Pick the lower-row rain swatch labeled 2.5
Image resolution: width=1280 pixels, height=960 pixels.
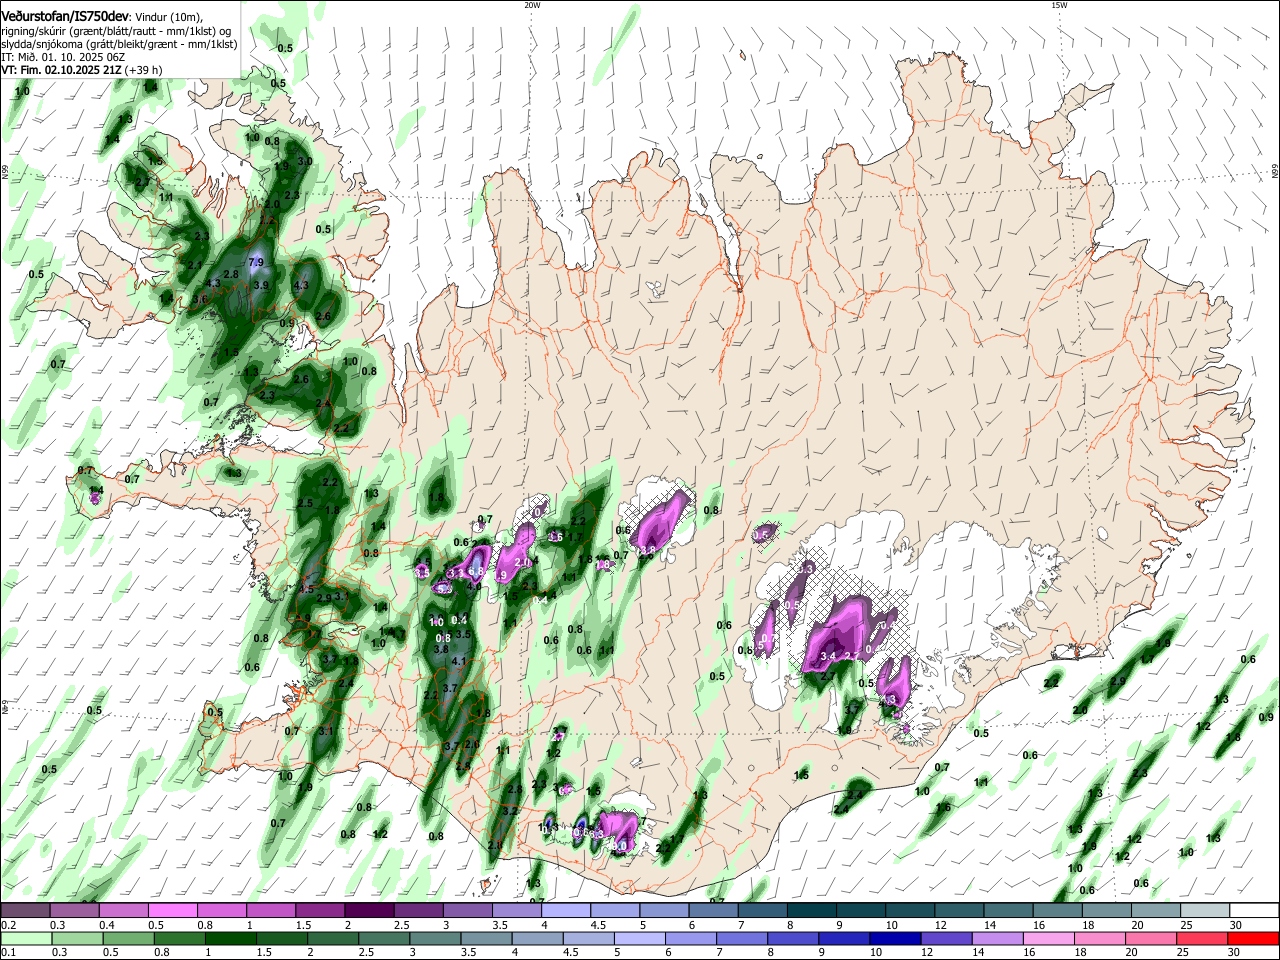(x=384, y=938)
